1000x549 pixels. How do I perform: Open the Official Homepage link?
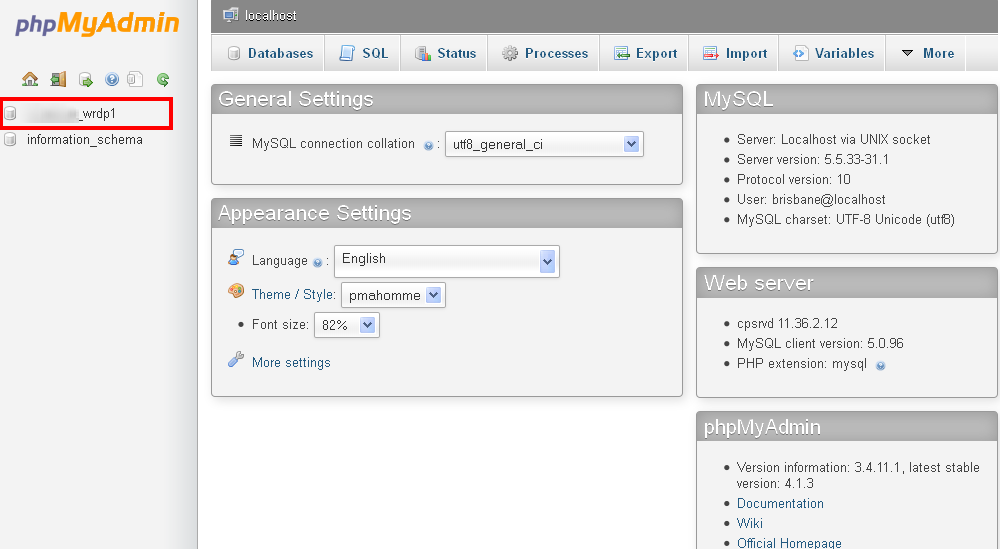coord(789,543)
